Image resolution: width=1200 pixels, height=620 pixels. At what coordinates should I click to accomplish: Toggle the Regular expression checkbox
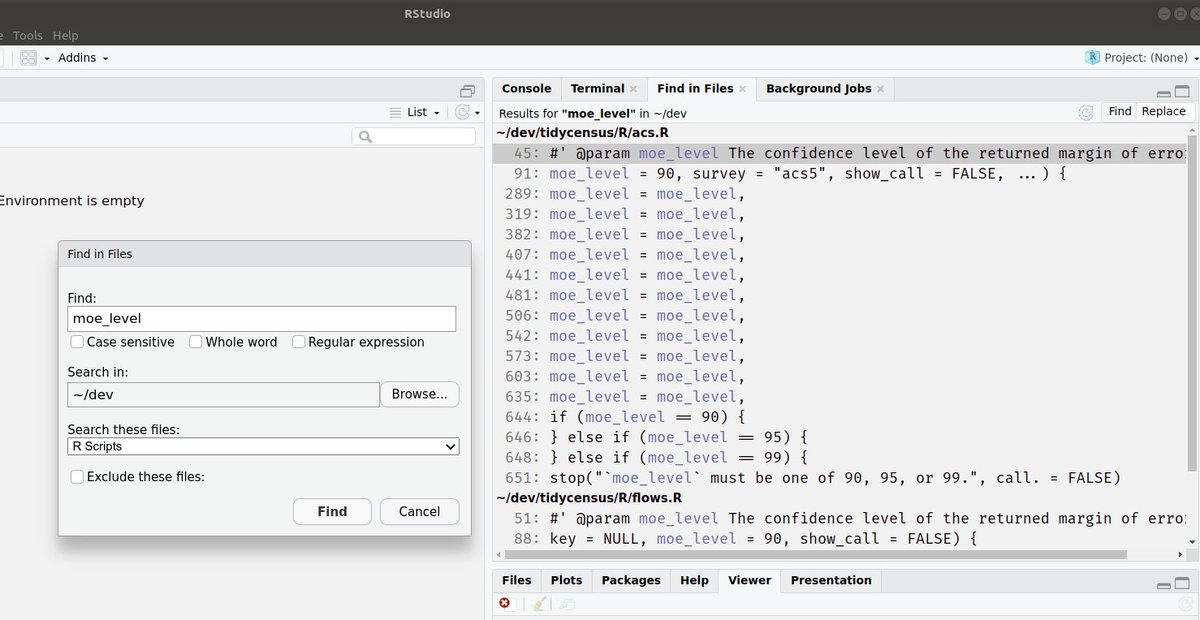tap(298, 342)
